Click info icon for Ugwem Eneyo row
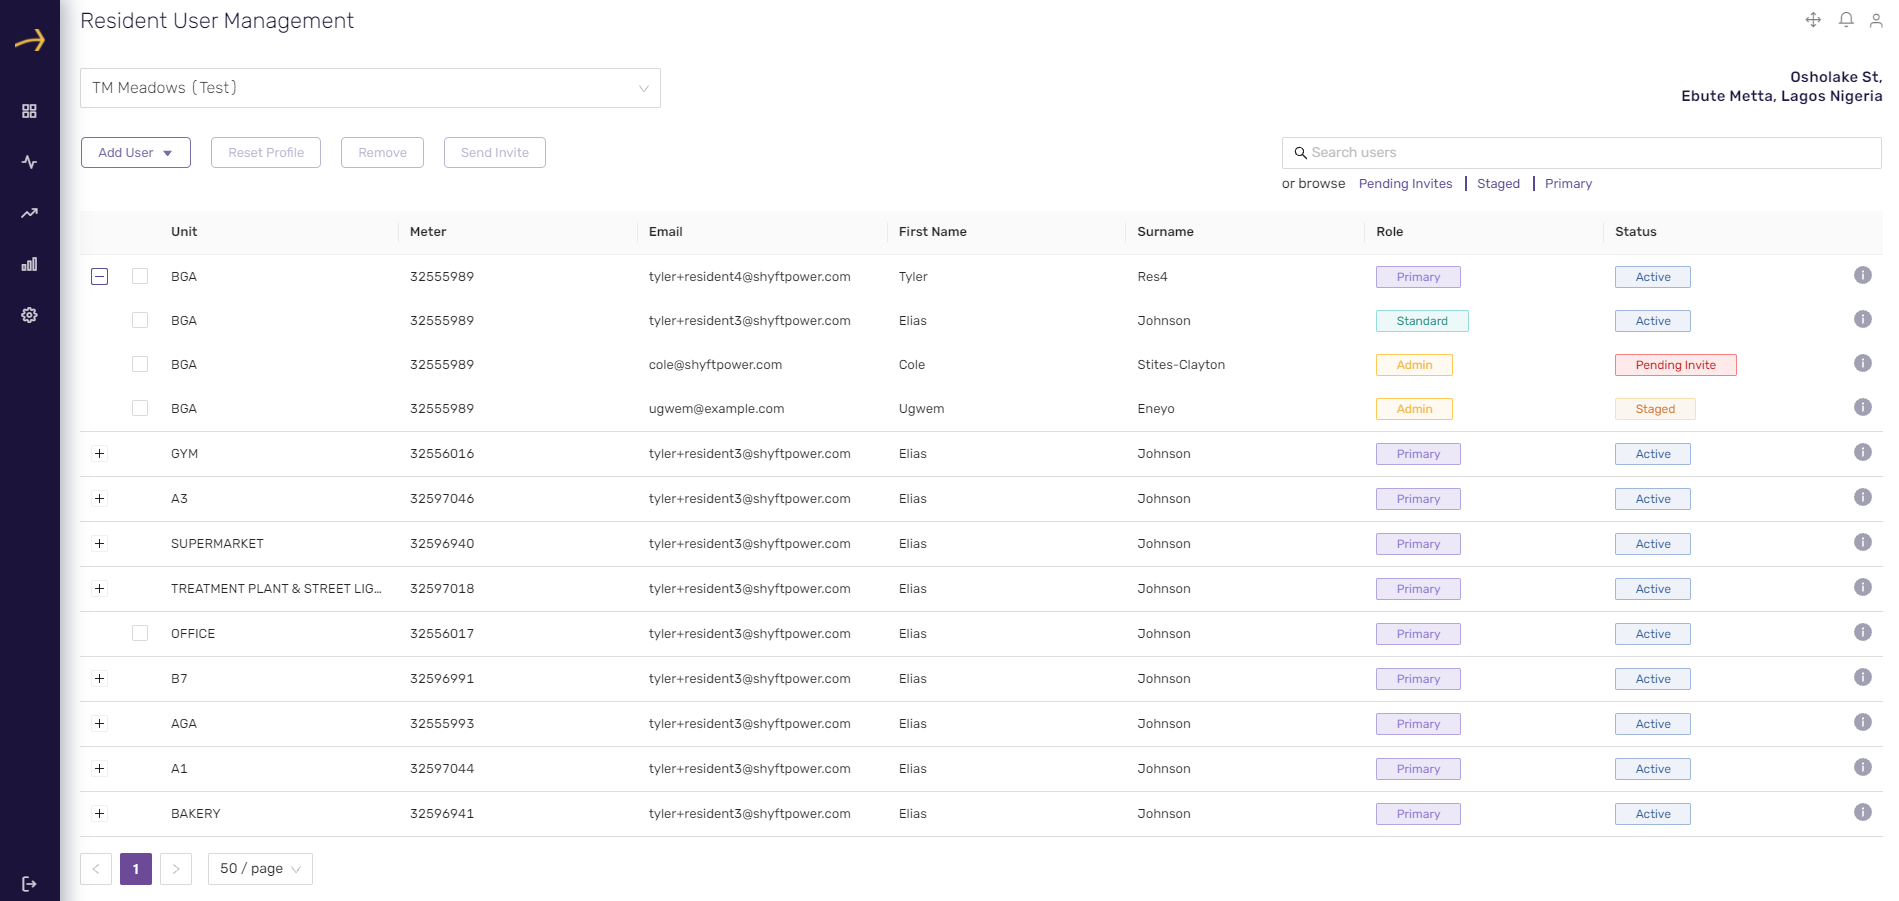Image resolution: width=1899 pixels, height=901 pixels. 1863,407
